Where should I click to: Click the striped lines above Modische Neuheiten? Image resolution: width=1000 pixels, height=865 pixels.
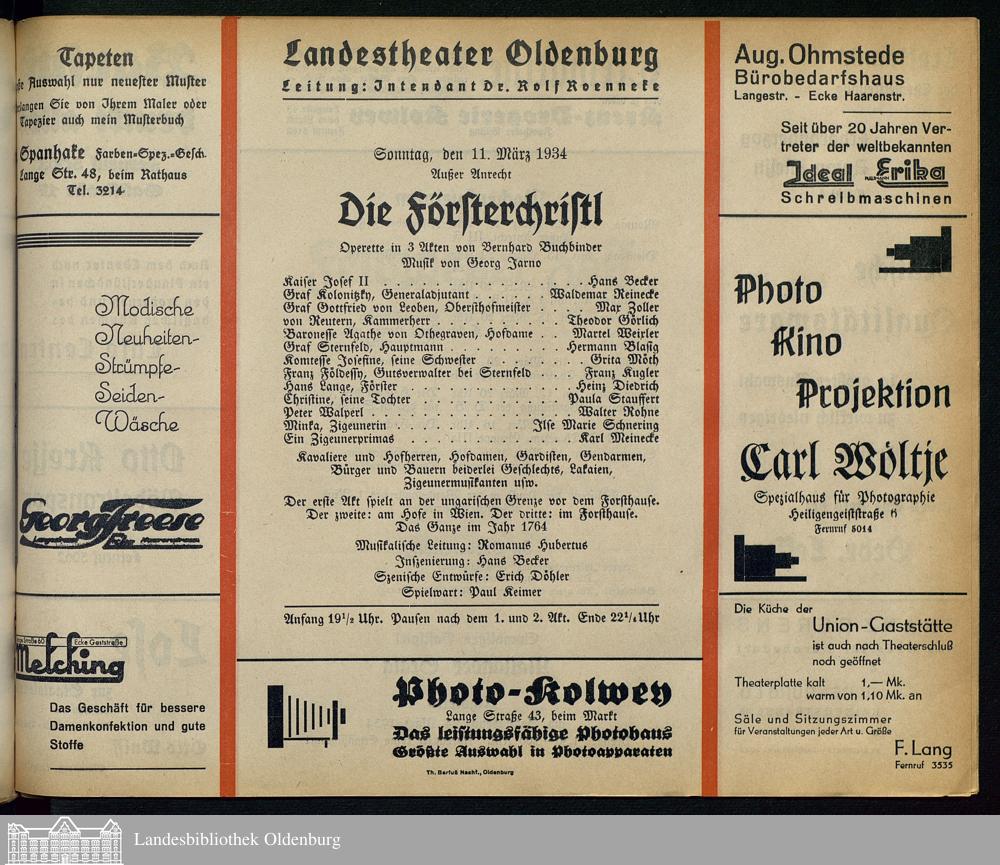[109, 240]
